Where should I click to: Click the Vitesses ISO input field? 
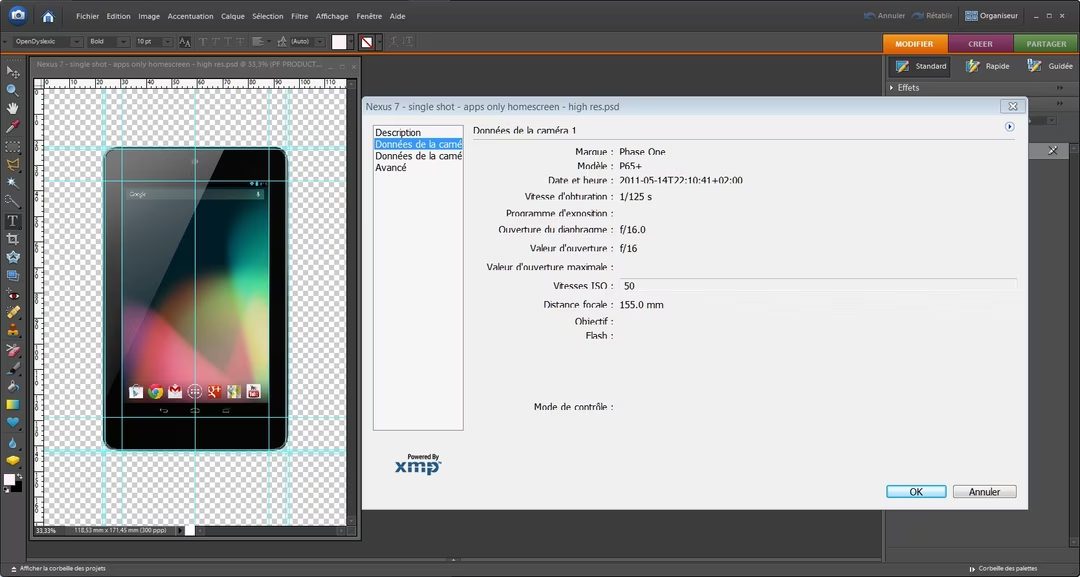tap(818, 285)
